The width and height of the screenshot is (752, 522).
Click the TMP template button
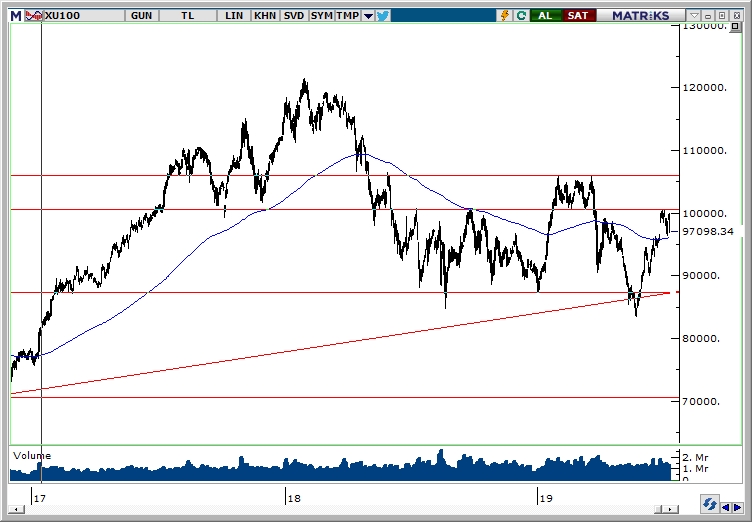pyautogui.click(x=347, y=16)
